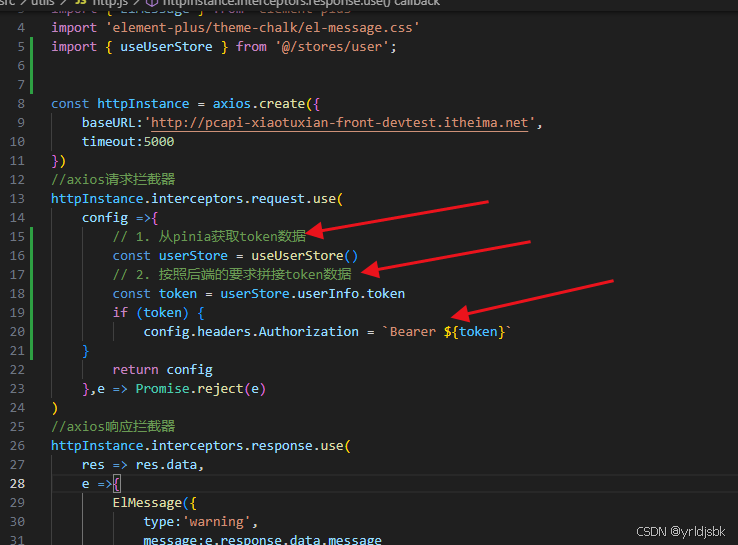Click http.js in the breadcrumb

[110, 3]
